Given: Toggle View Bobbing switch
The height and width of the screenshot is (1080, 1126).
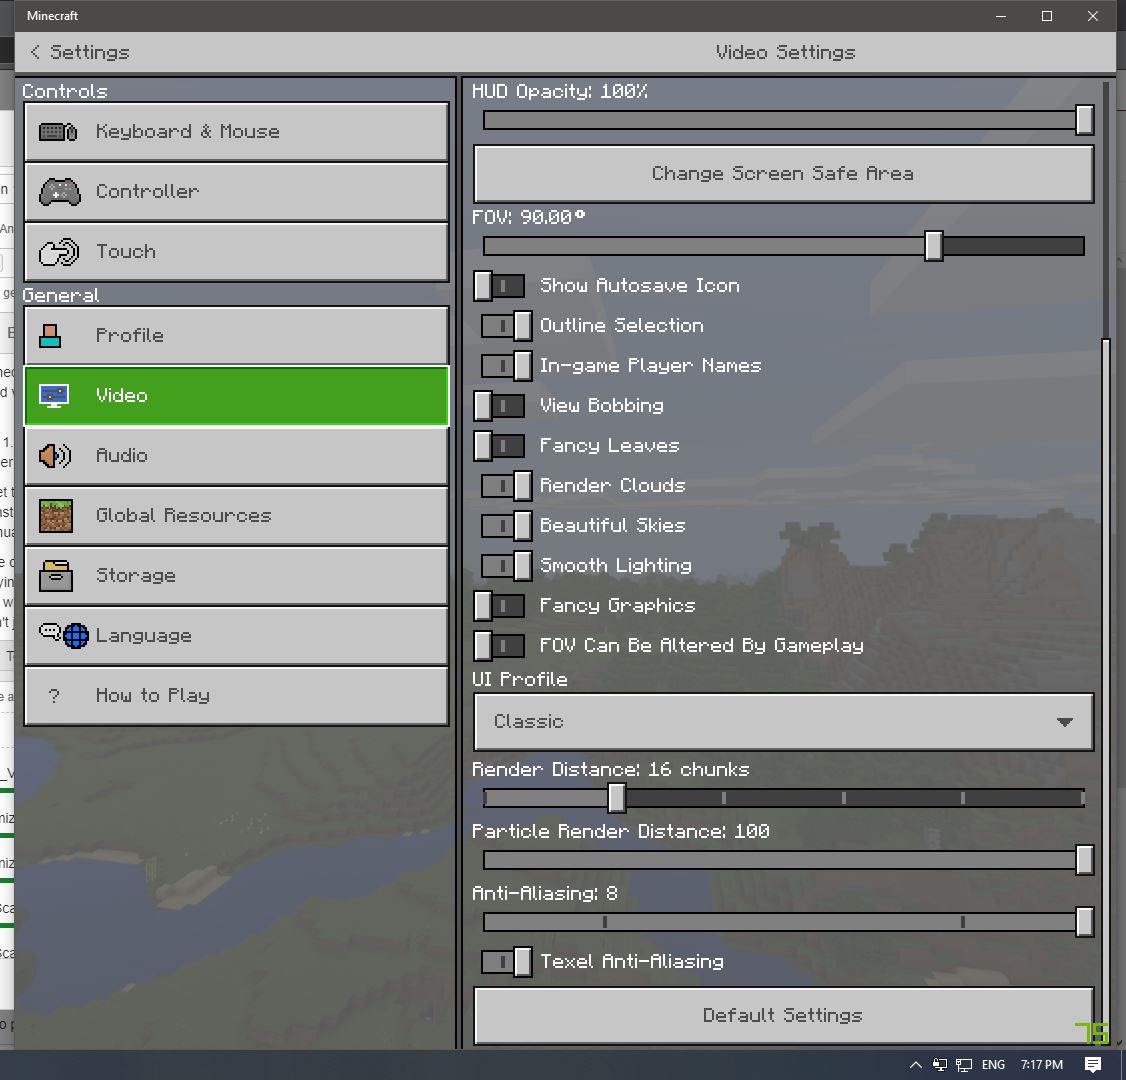Looking at the screenshot, I should pyautogui.click(x=499, y=406).
